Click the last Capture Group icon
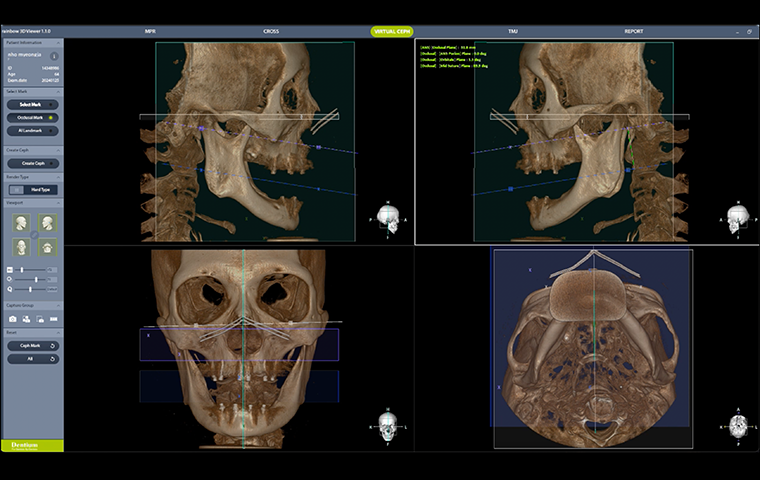This screenshot has height=480, width=760. 53,318
